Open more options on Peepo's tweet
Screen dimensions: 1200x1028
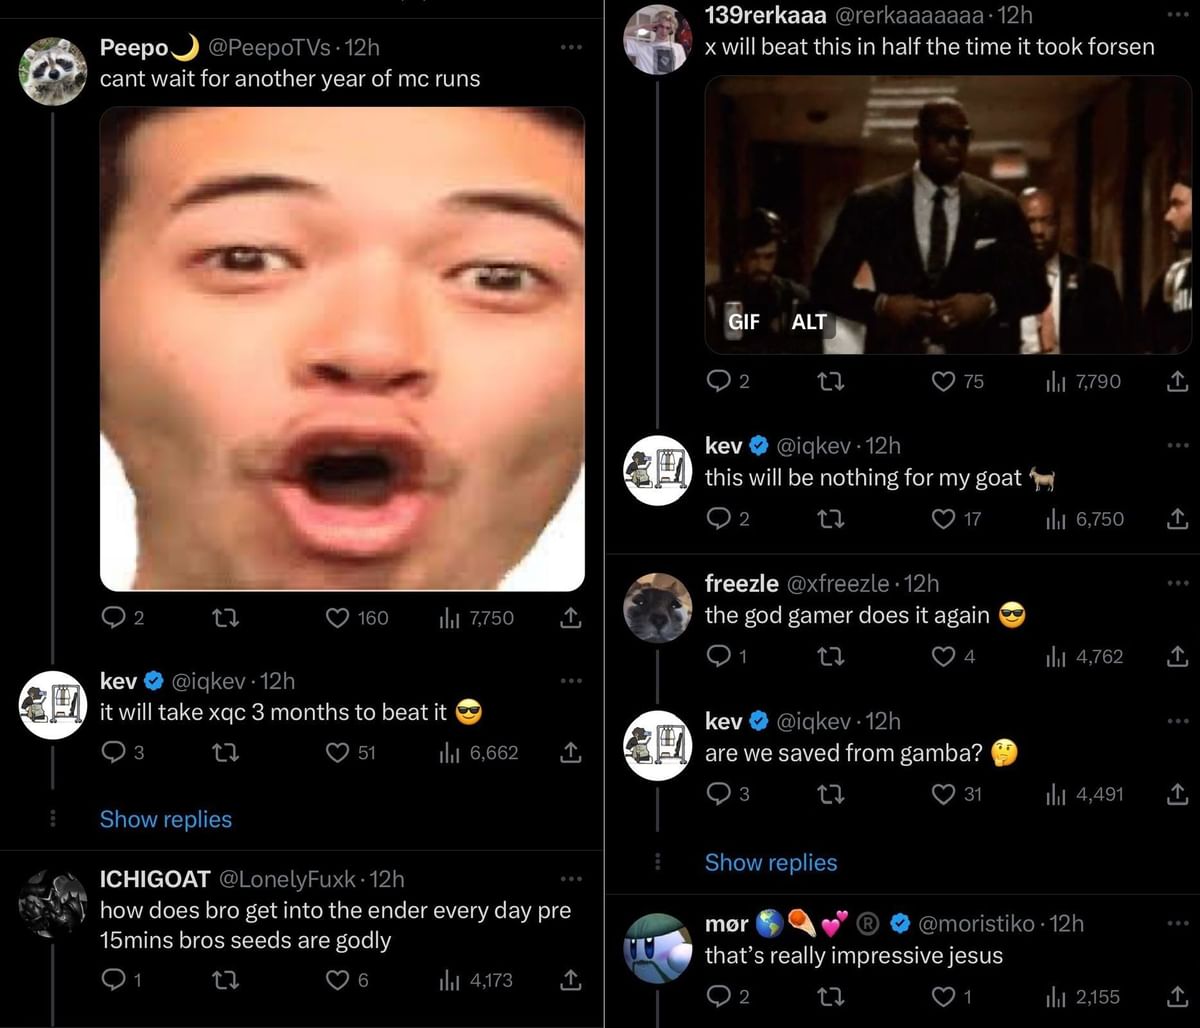pyautogui.click(x=570, y=47)
